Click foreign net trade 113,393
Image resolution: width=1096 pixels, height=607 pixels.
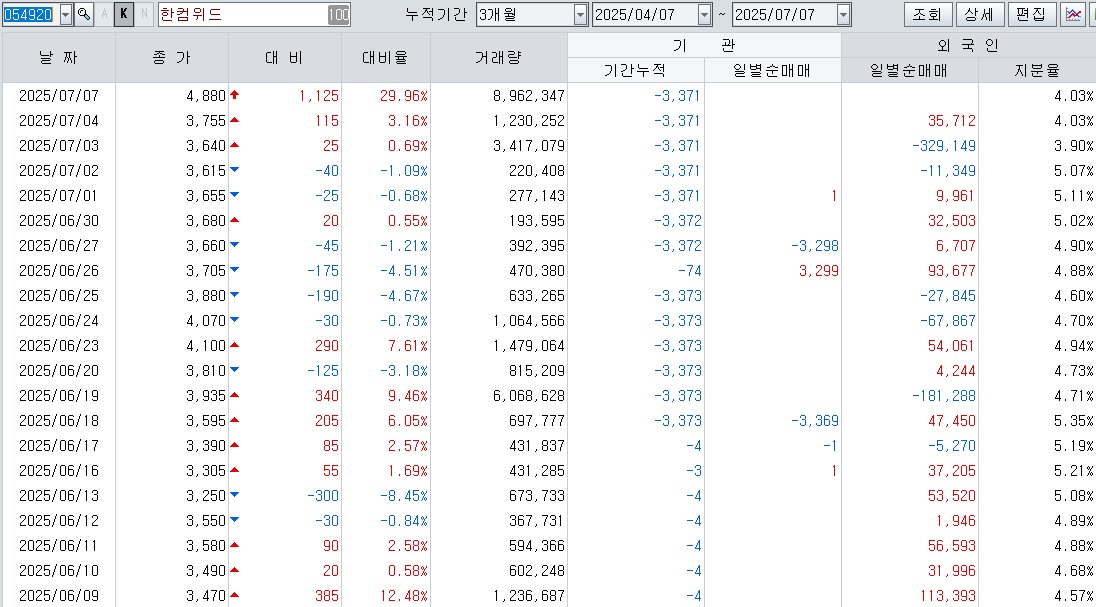[948, 596]
